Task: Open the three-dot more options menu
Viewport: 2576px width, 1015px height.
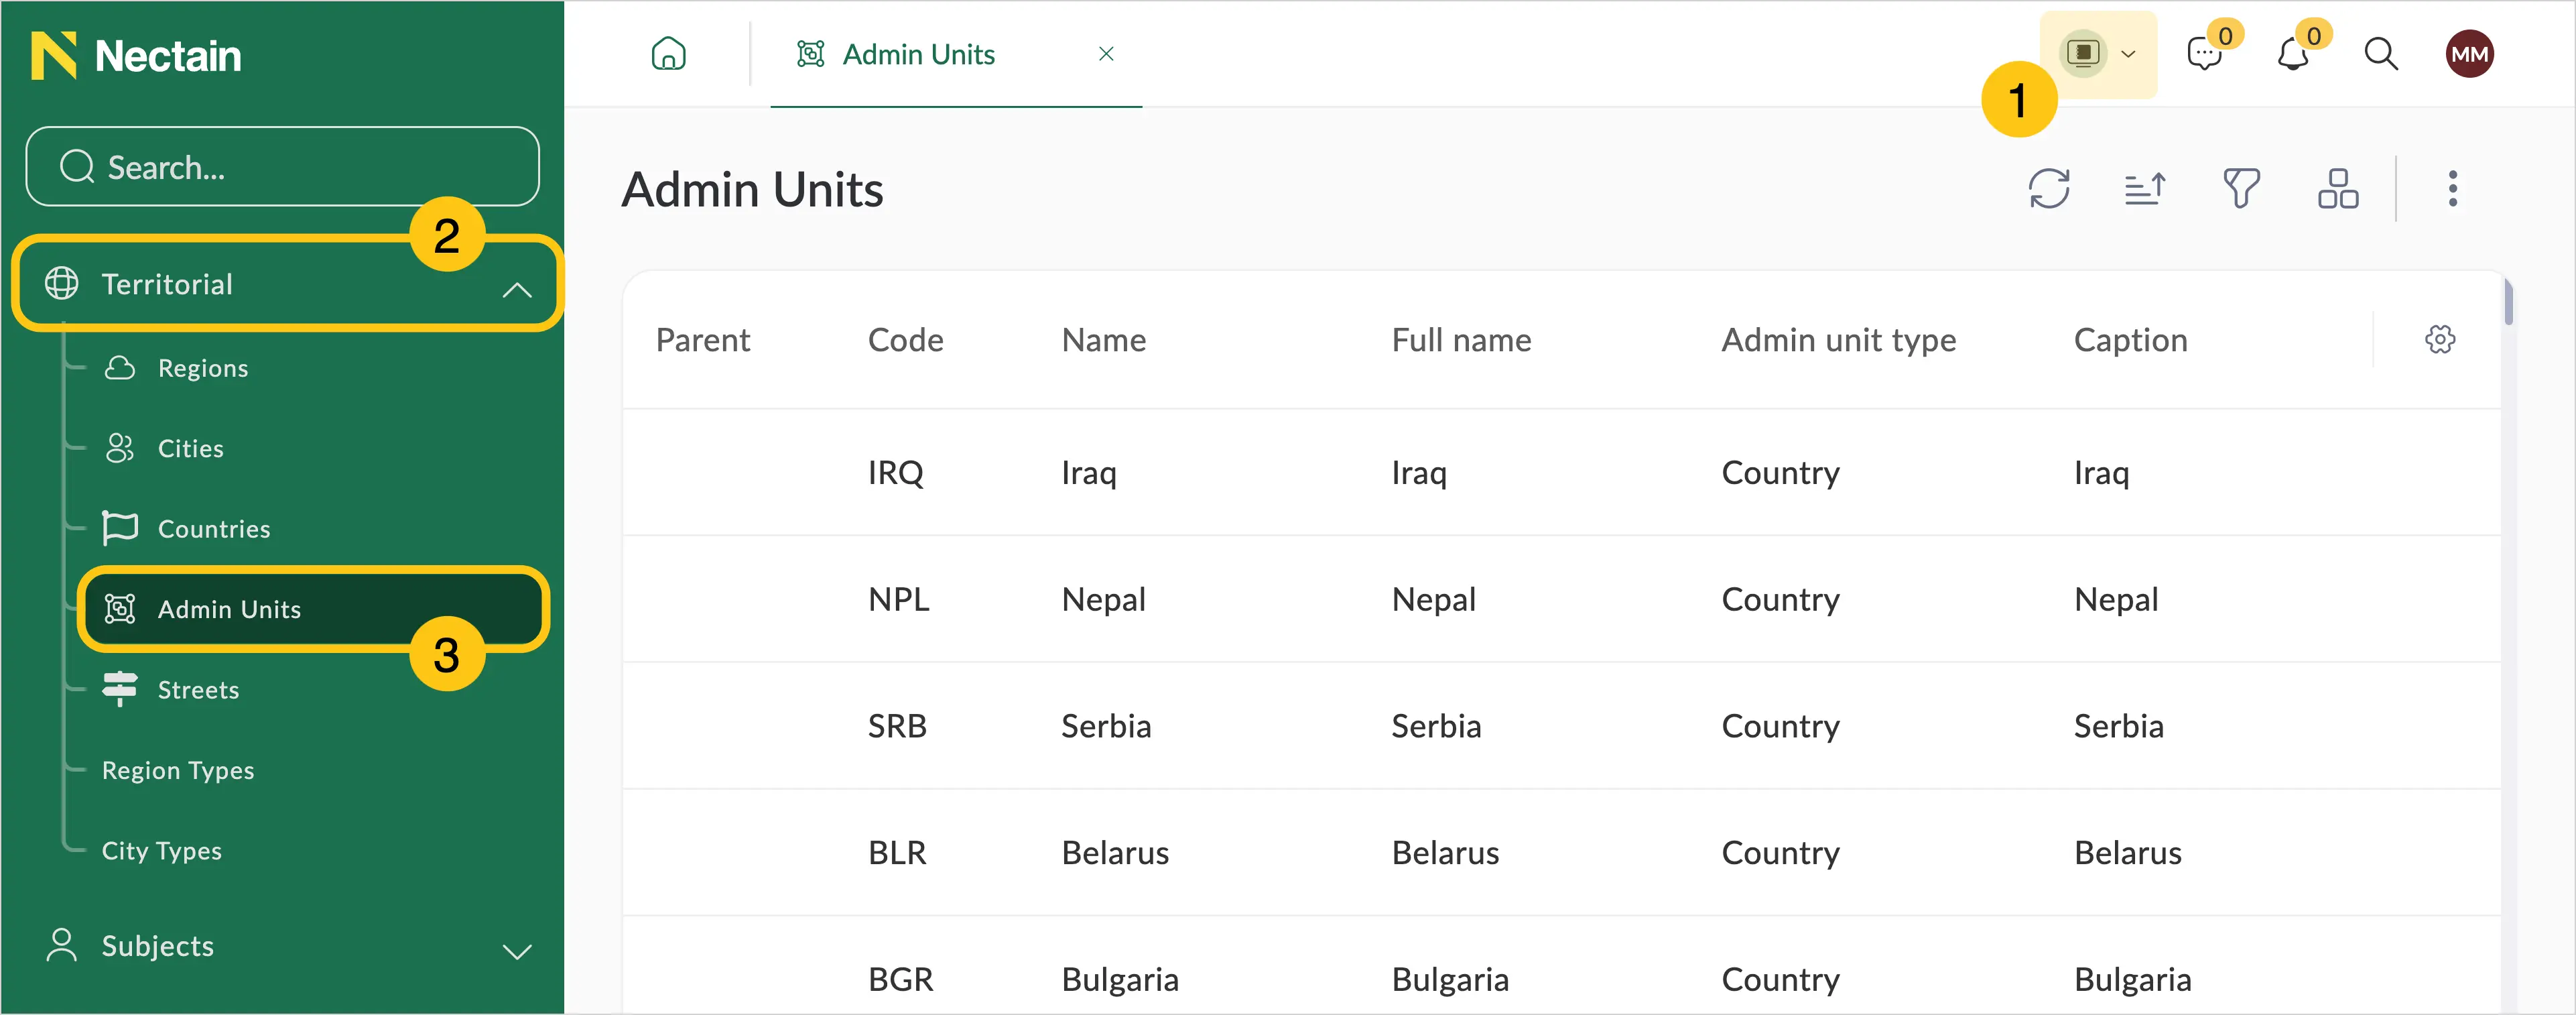Action: tap(2452, 188)
